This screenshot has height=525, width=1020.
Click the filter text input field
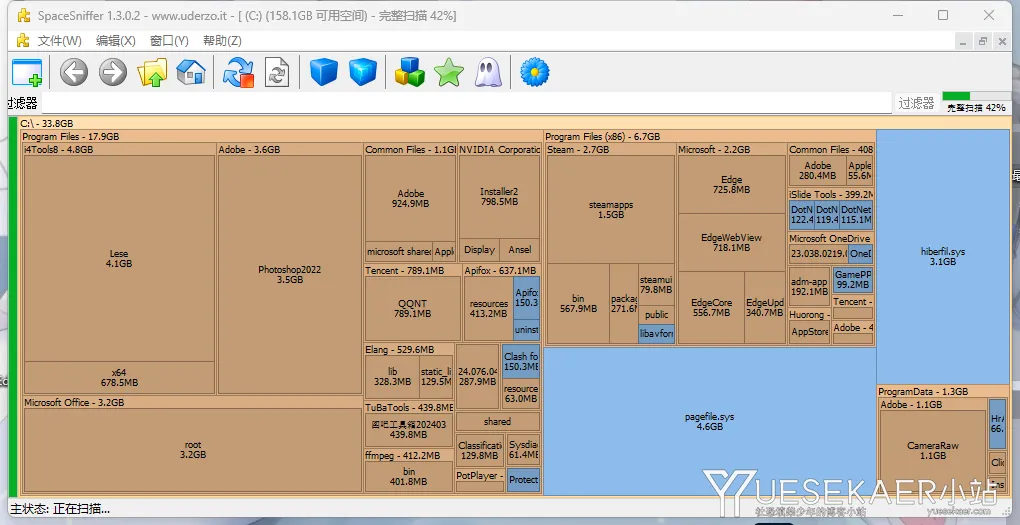pos(466,103)
